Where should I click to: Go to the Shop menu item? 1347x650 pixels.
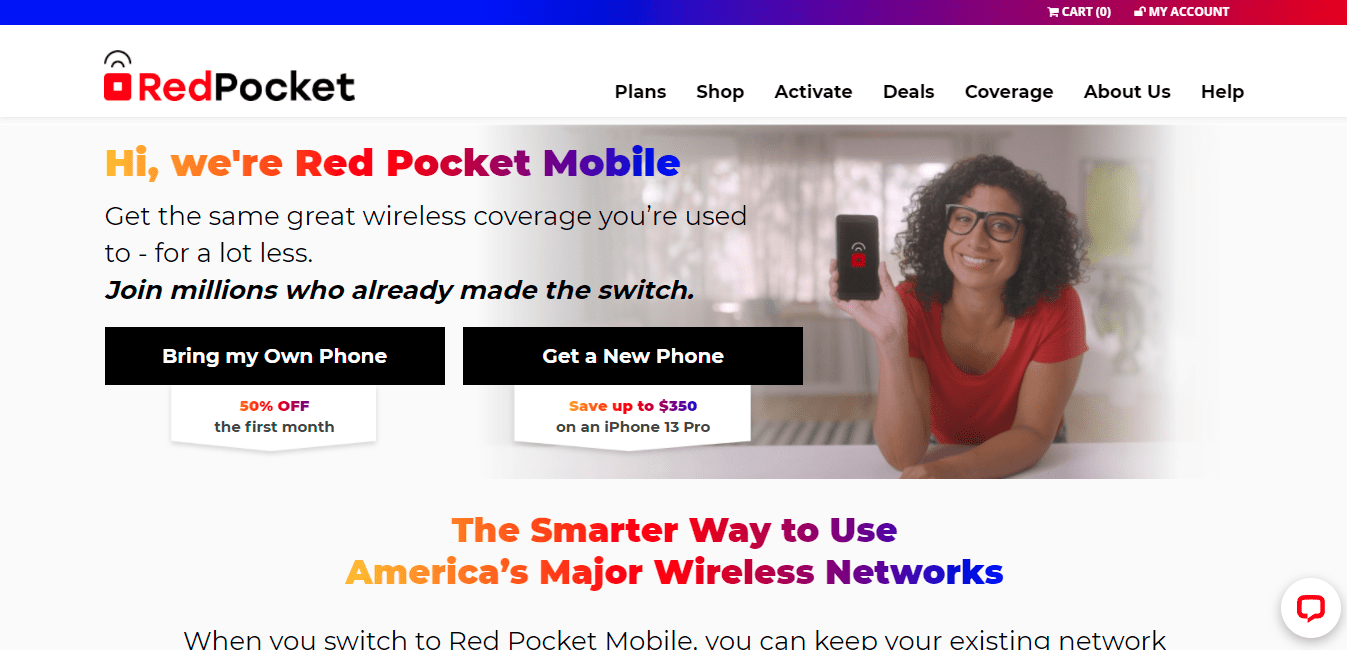(720, 92)
